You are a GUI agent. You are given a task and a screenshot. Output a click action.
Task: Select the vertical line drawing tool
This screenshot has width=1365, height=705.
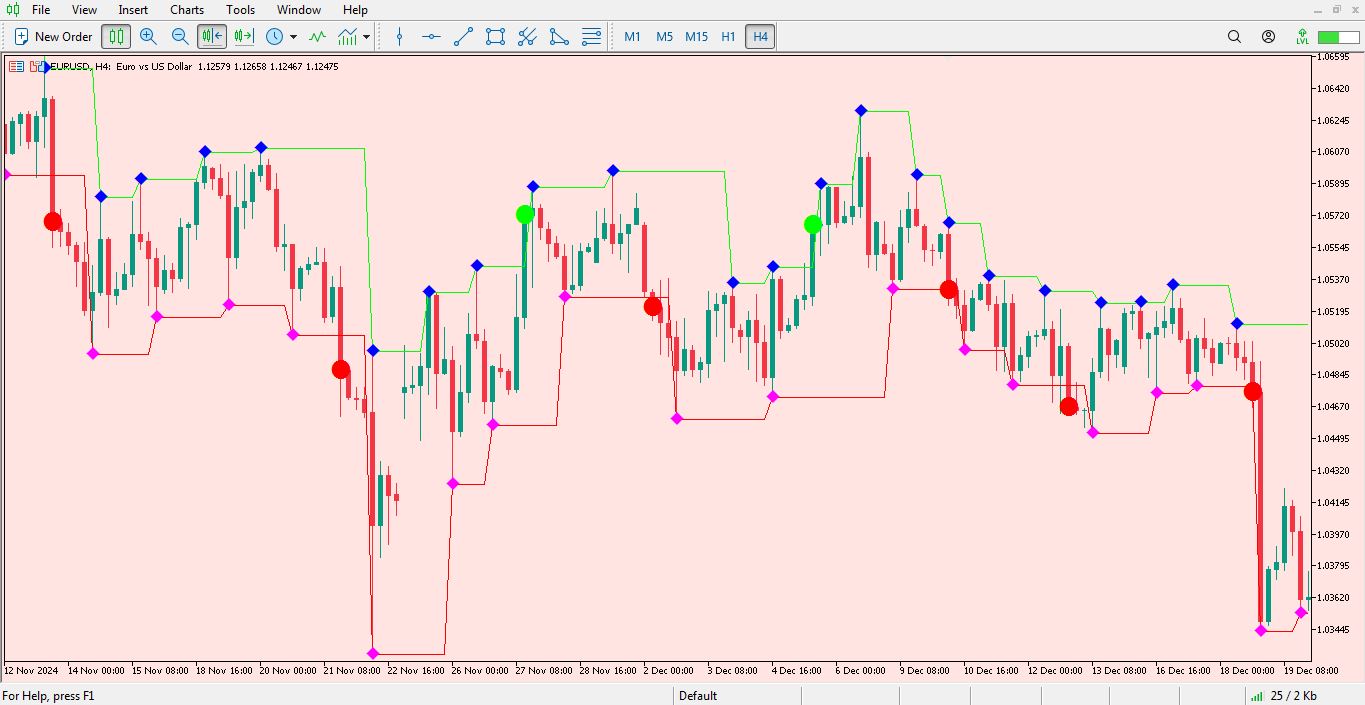399,37
